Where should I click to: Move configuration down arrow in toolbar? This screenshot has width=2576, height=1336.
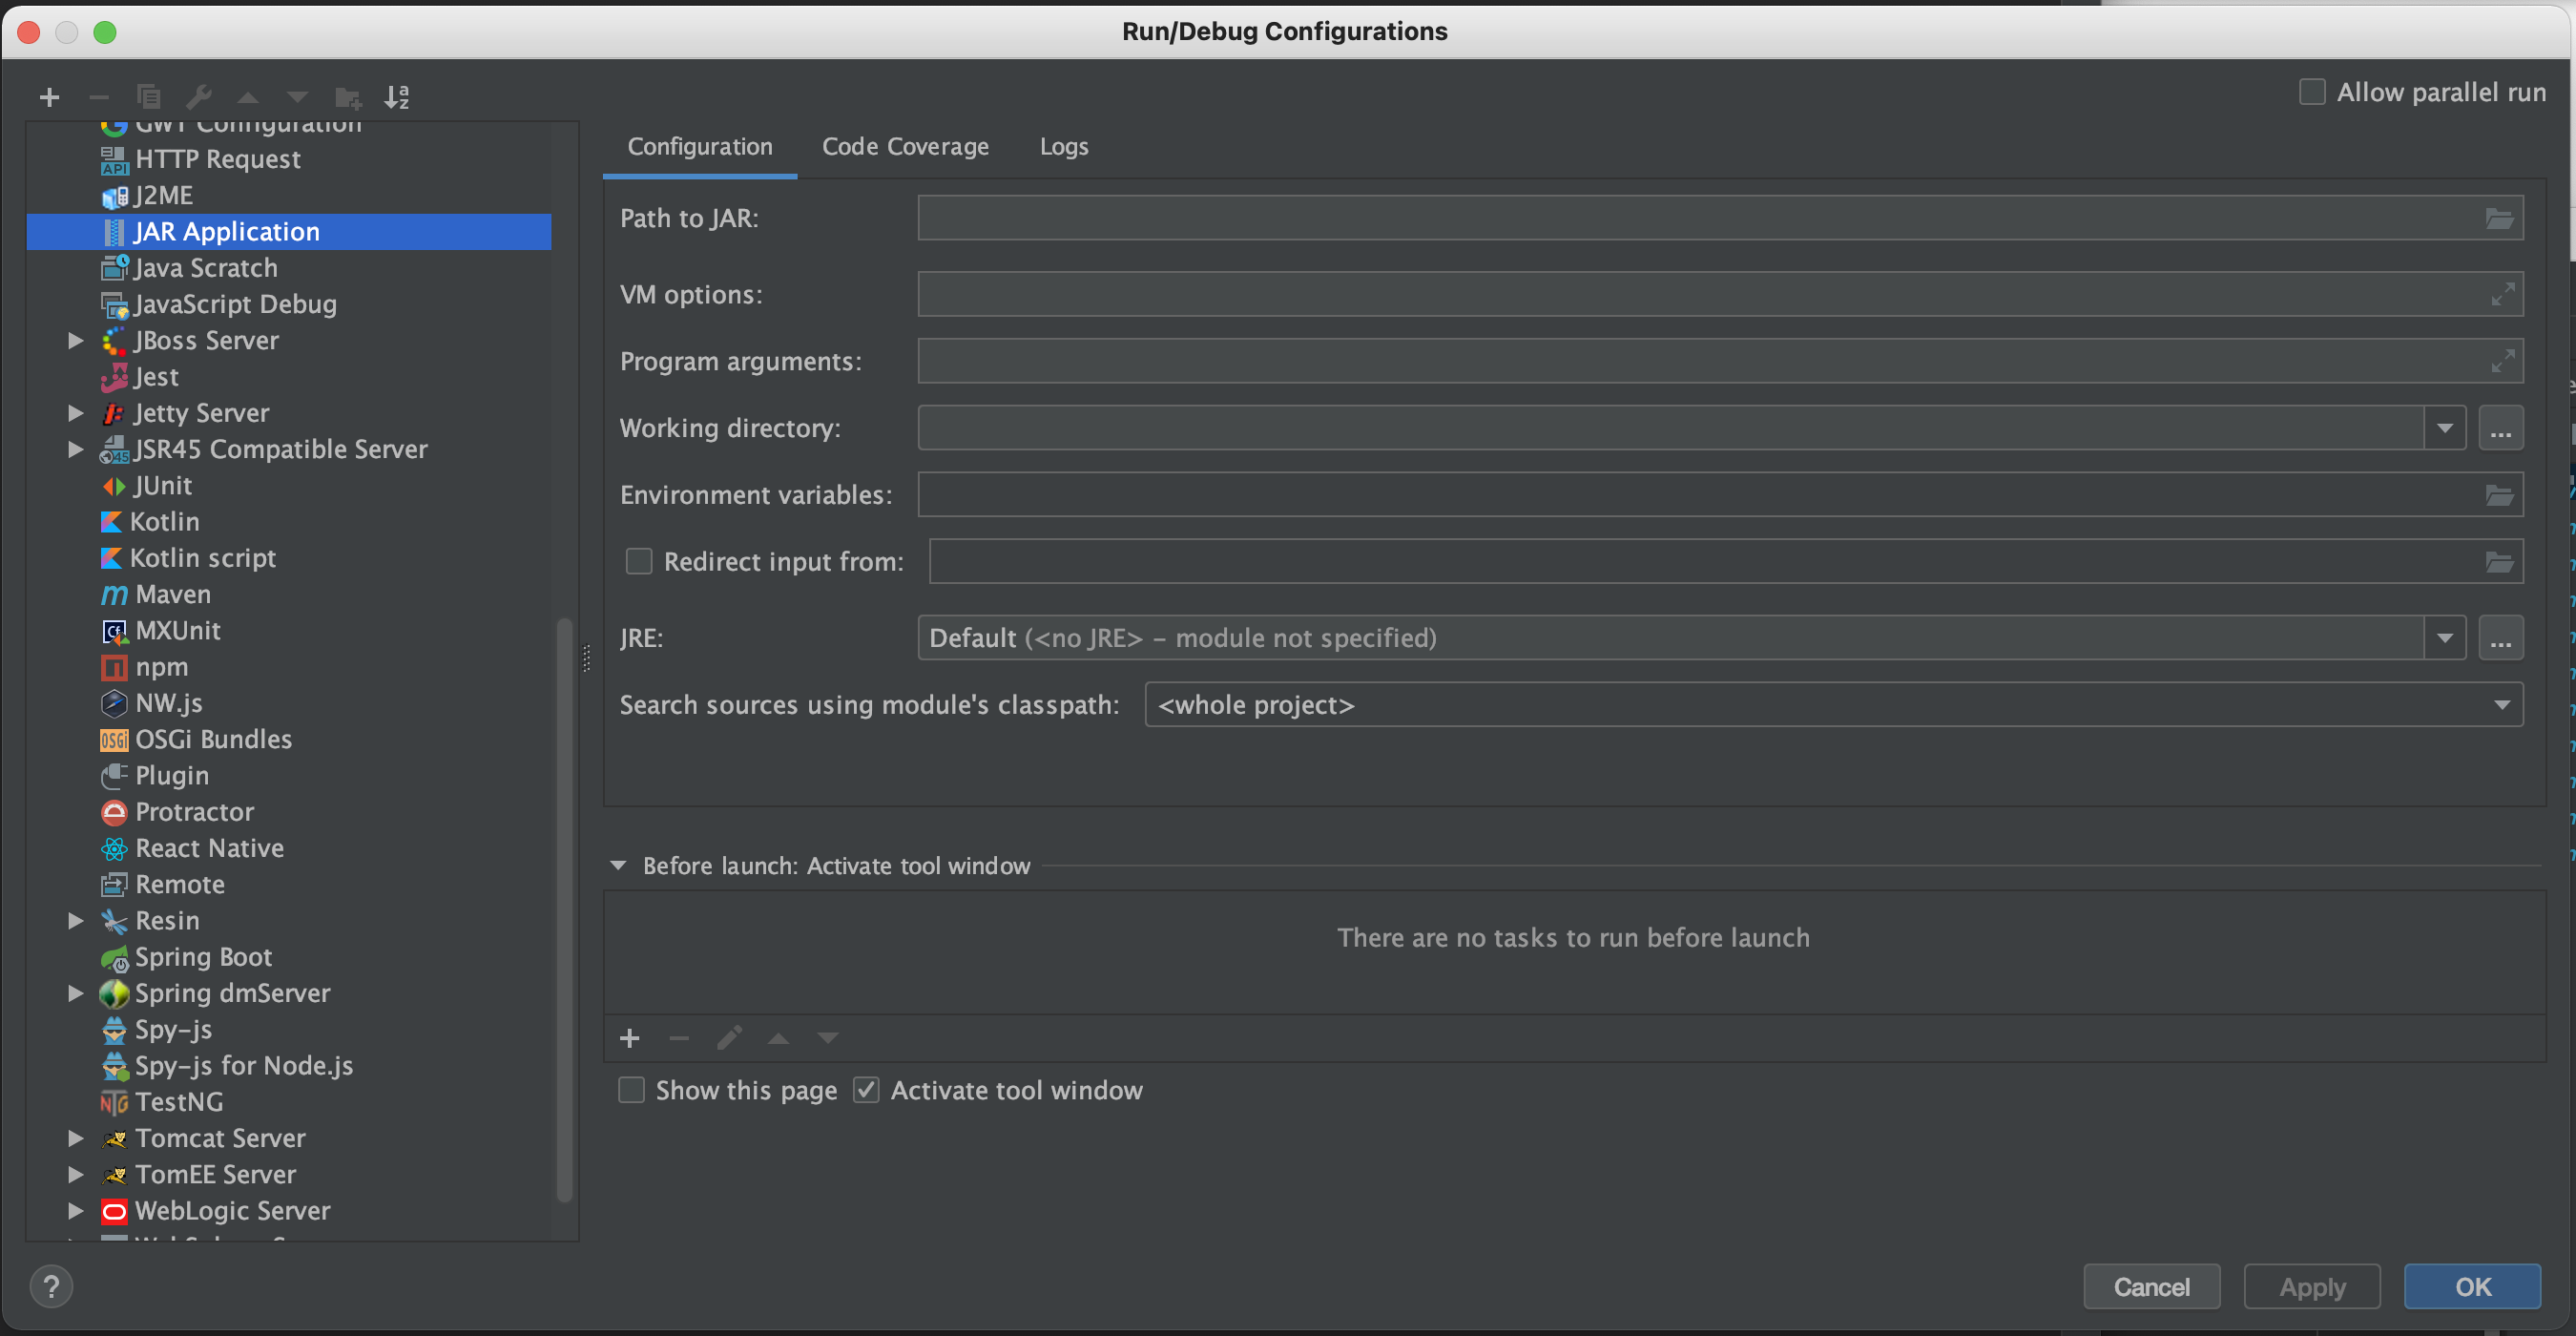coord(297,97)
